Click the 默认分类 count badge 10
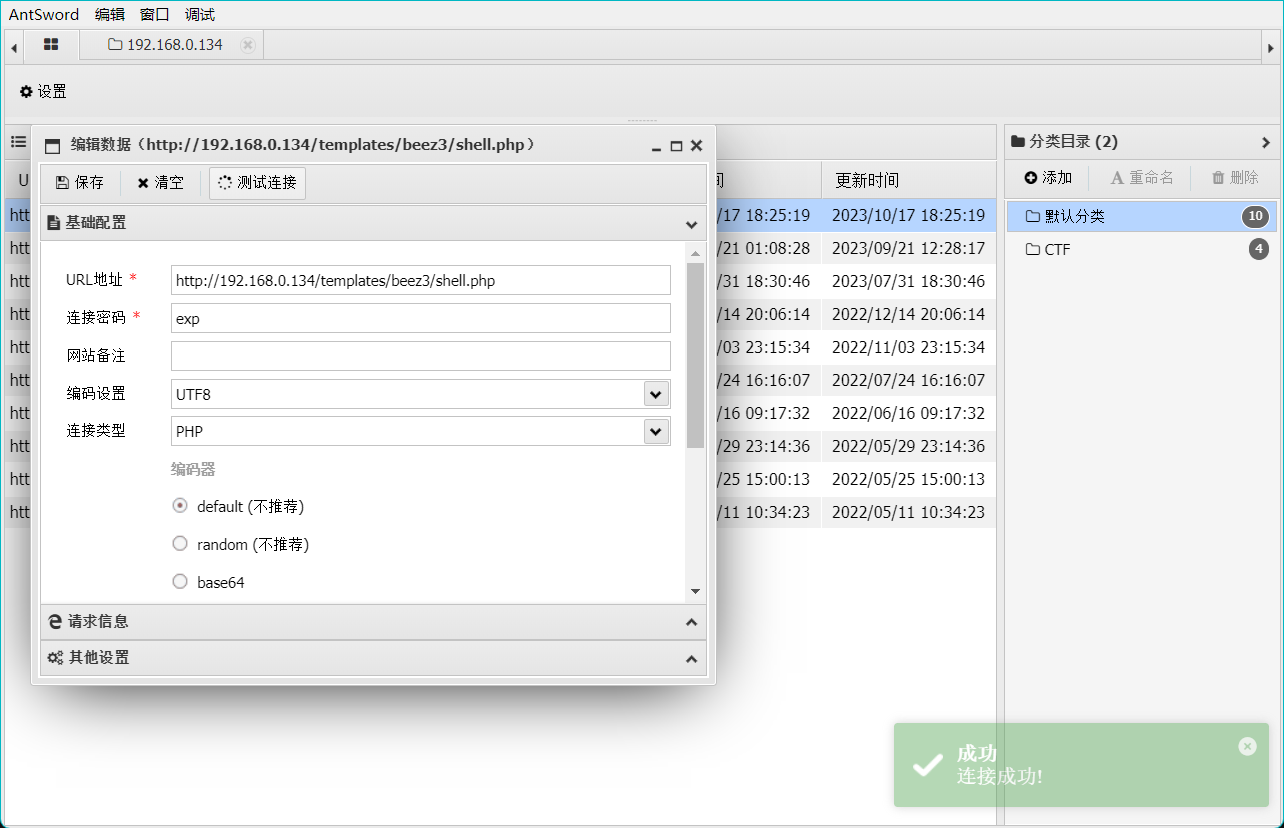The image size is (1284, 828). [x=1255, y=216]
